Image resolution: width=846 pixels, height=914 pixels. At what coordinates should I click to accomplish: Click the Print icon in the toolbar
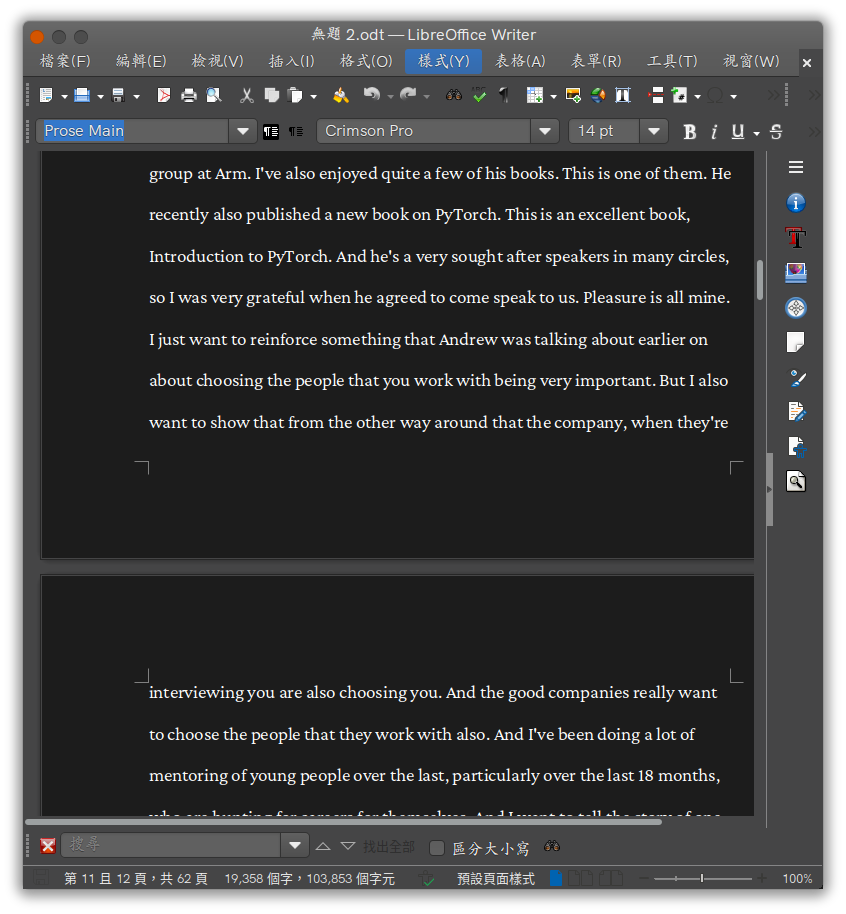click(x=188, y=96)
